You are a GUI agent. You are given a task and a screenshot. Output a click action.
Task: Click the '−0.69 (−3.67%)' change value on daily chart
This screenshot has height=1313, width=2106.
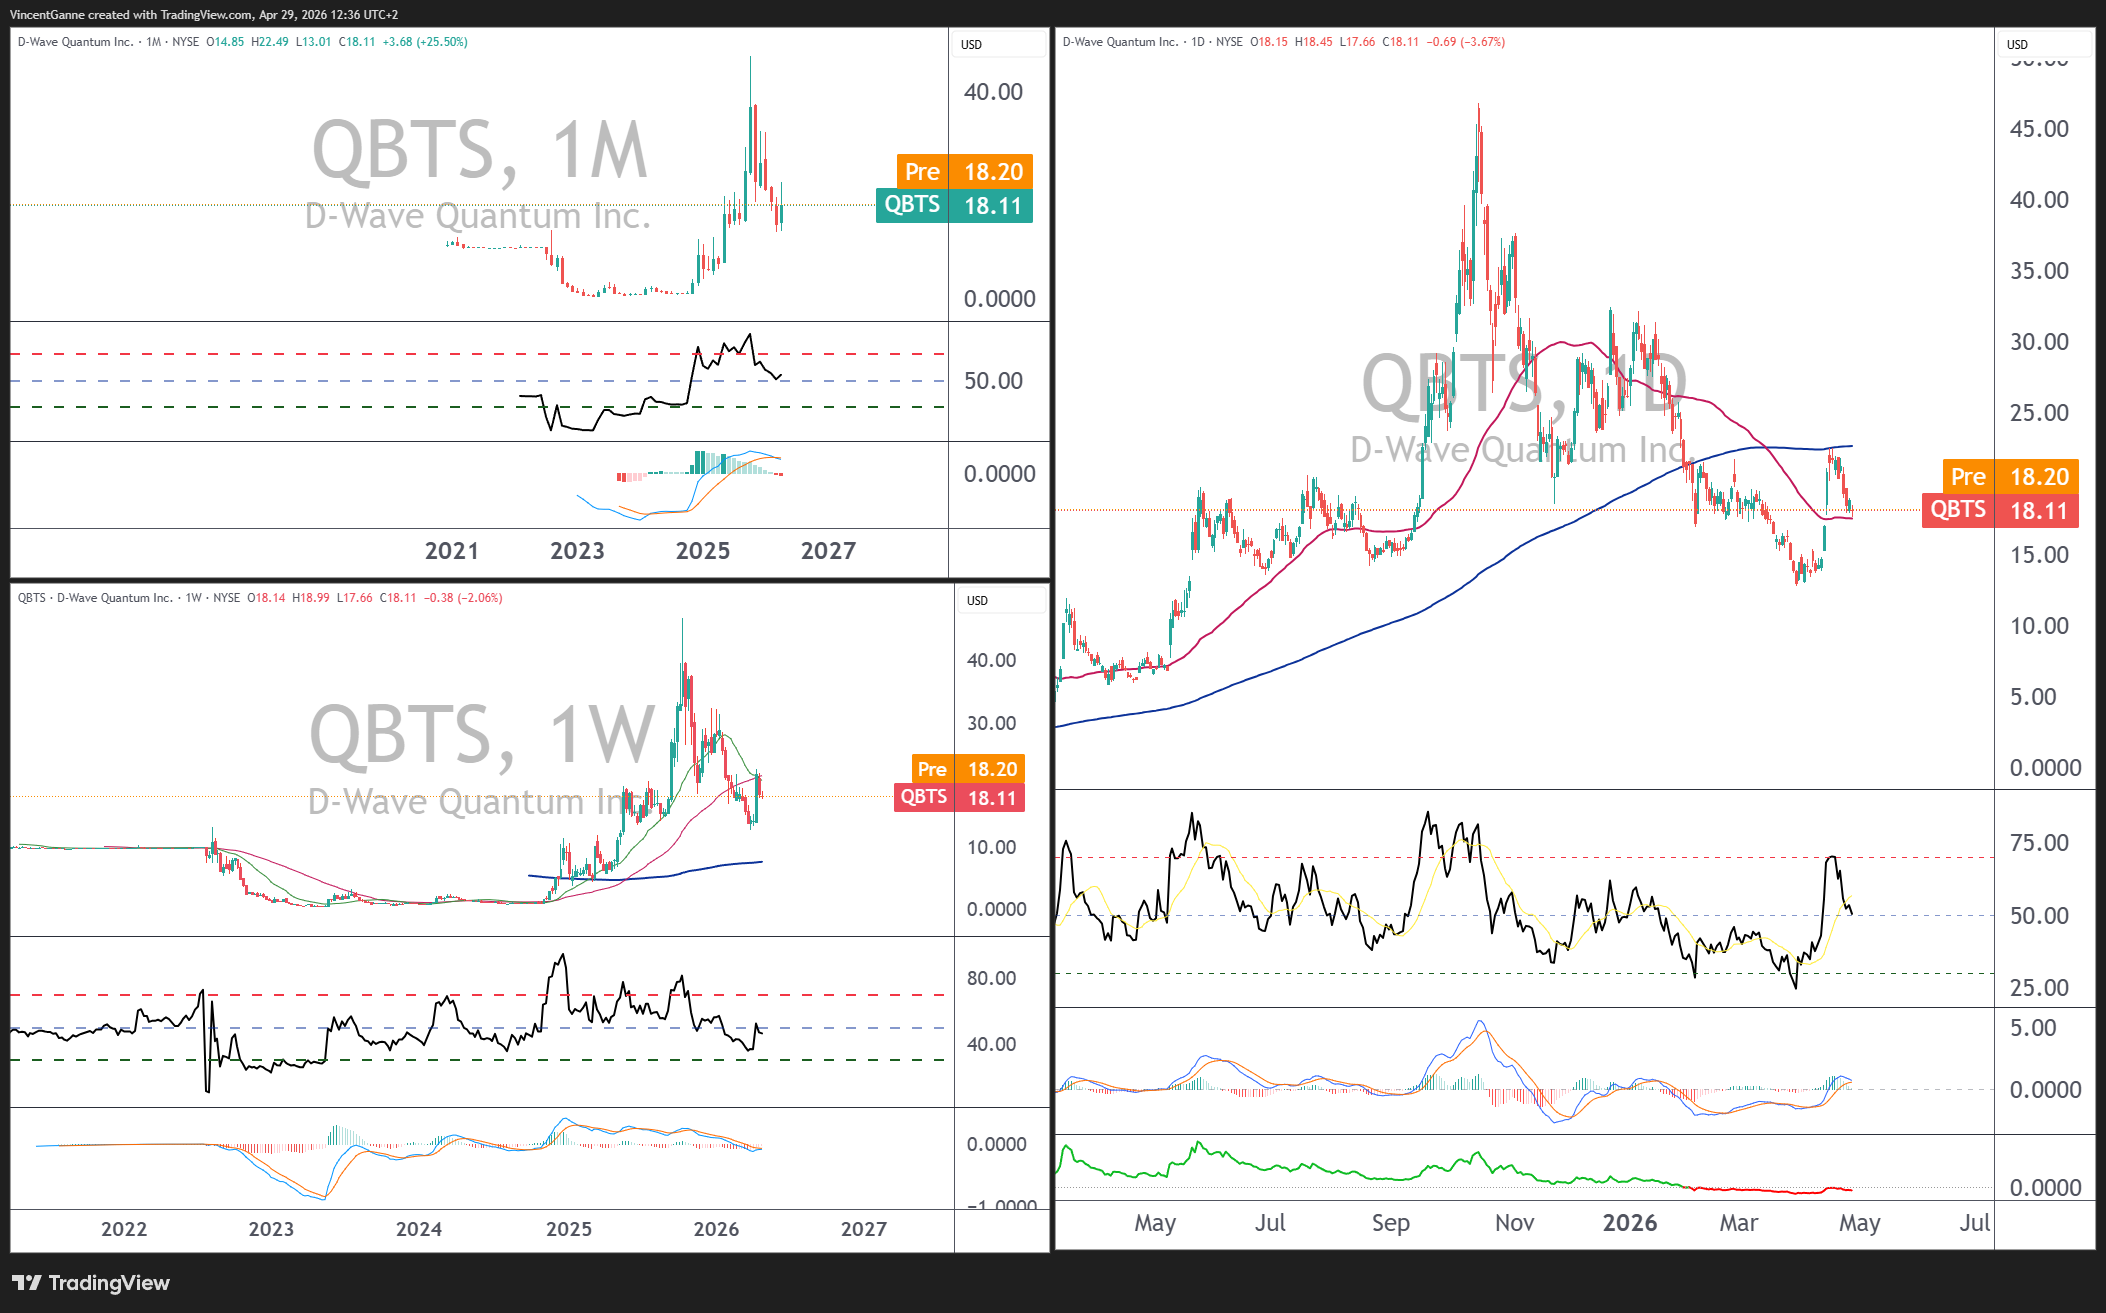pos(1465,42)
